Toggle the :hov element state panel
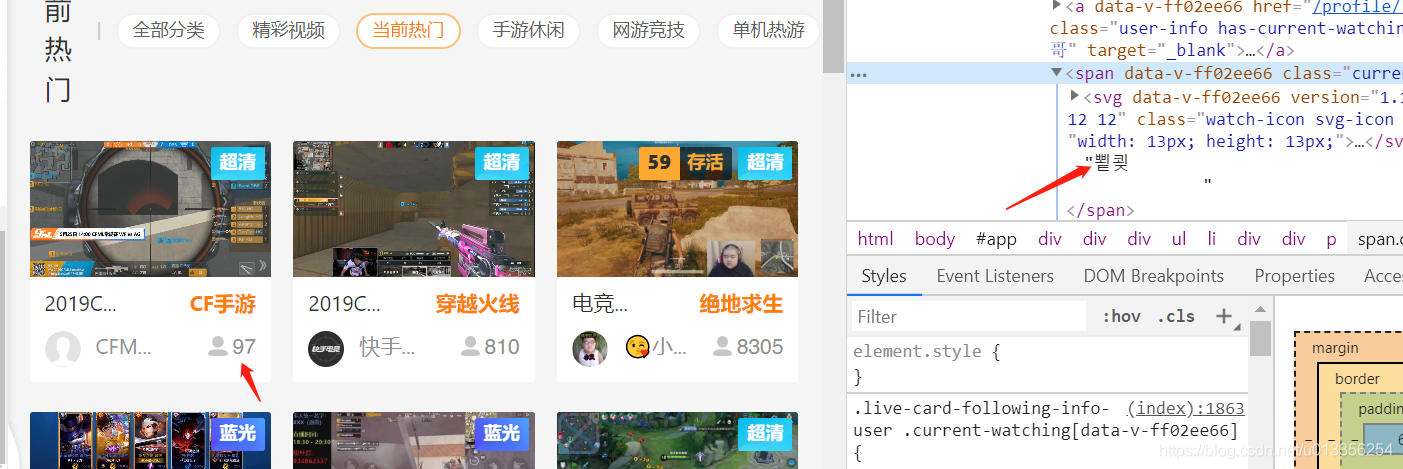 click(1121, 316)
